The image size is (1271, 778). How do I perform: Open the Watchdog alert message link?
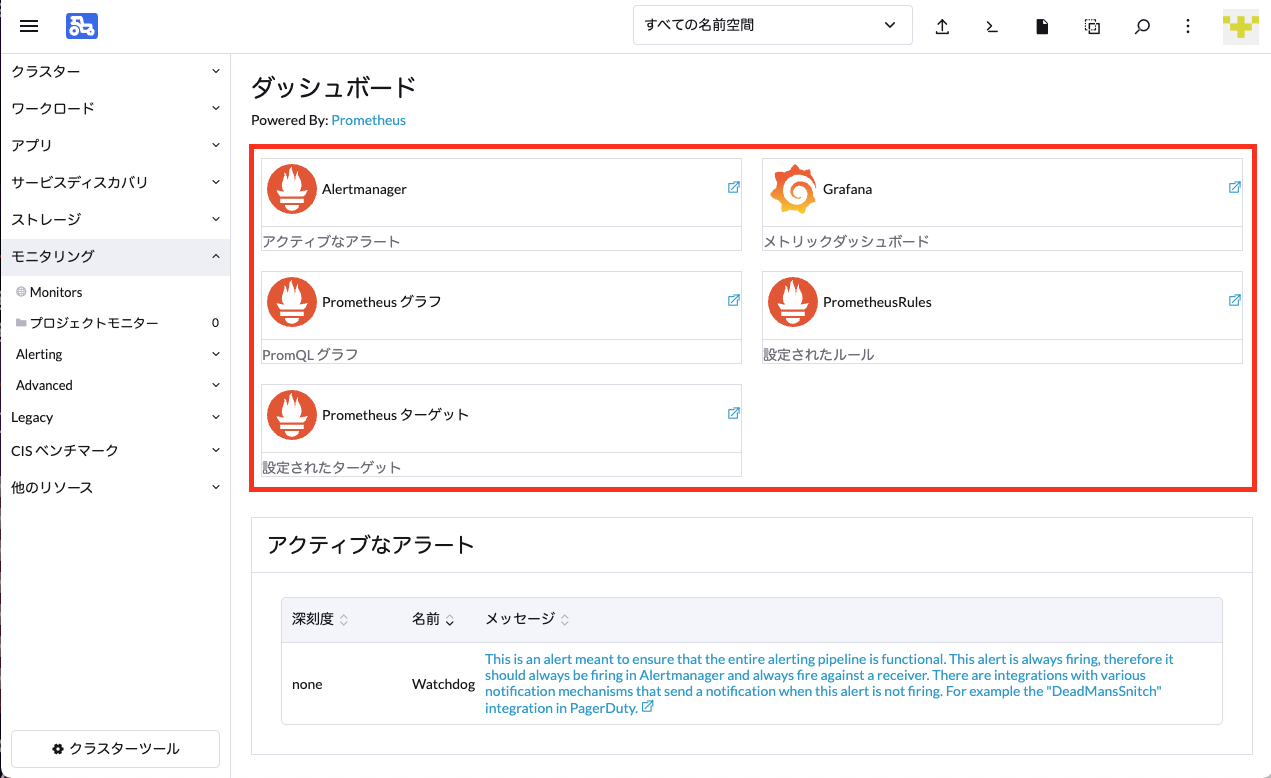[829, 683]
